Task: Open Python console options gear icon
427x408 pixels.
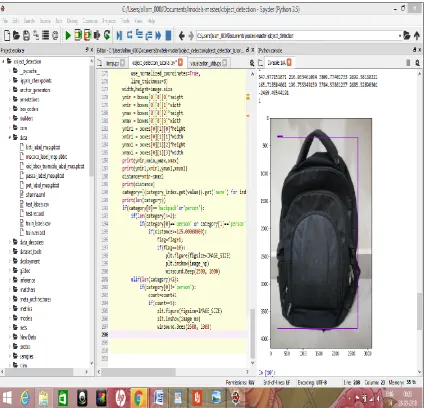Action: (x=417, y=63)
